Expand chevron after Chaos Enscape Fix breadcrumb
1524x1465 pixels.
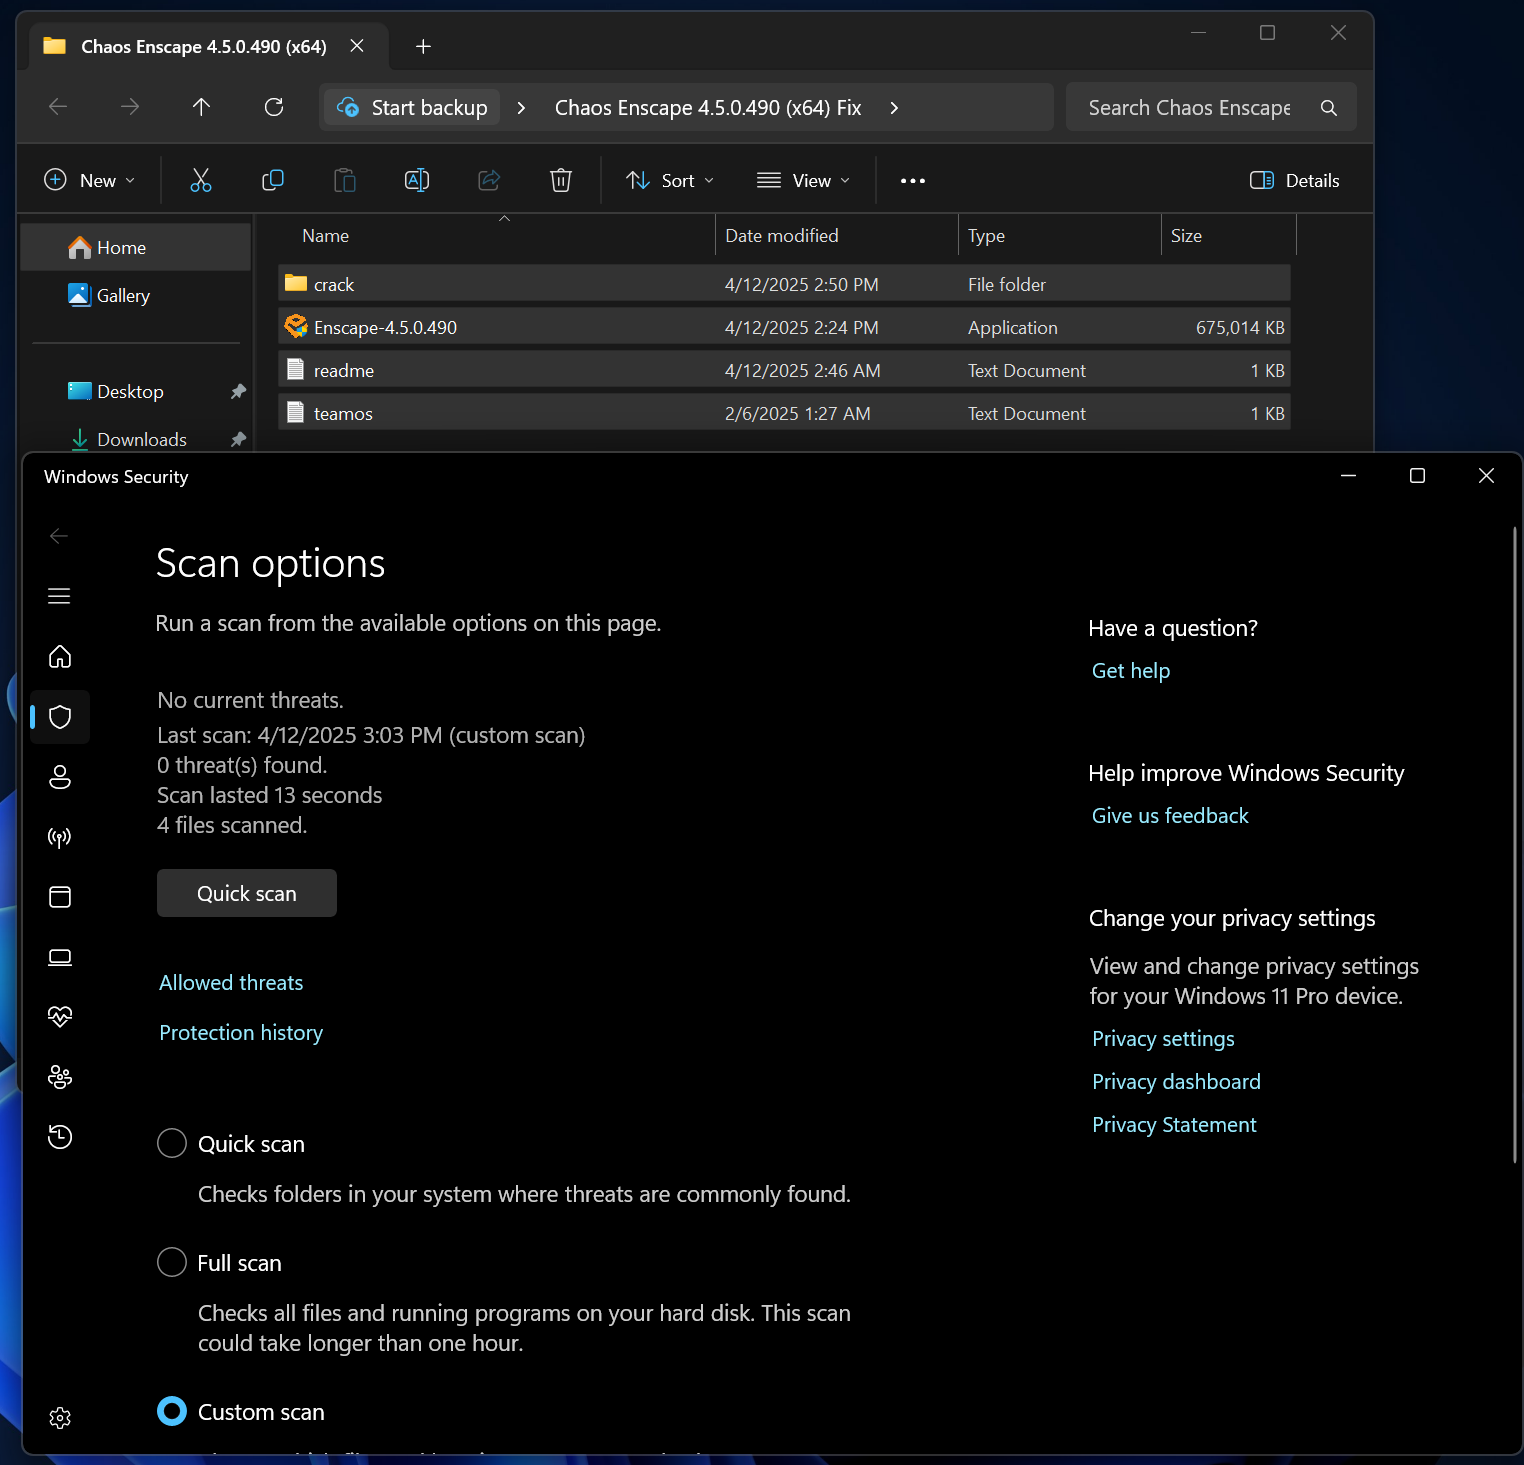click(x=894, y=108)
